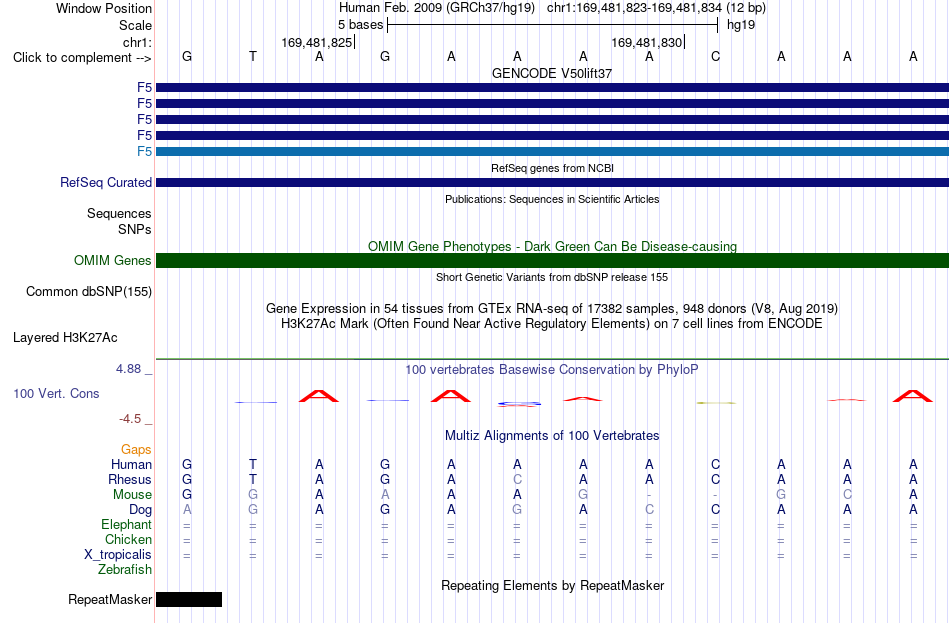Open 'RefSeq genes from NCBI' track title
Image resolution: width=950 pixels, height=623 pixels.
click(x=552, y=168)
